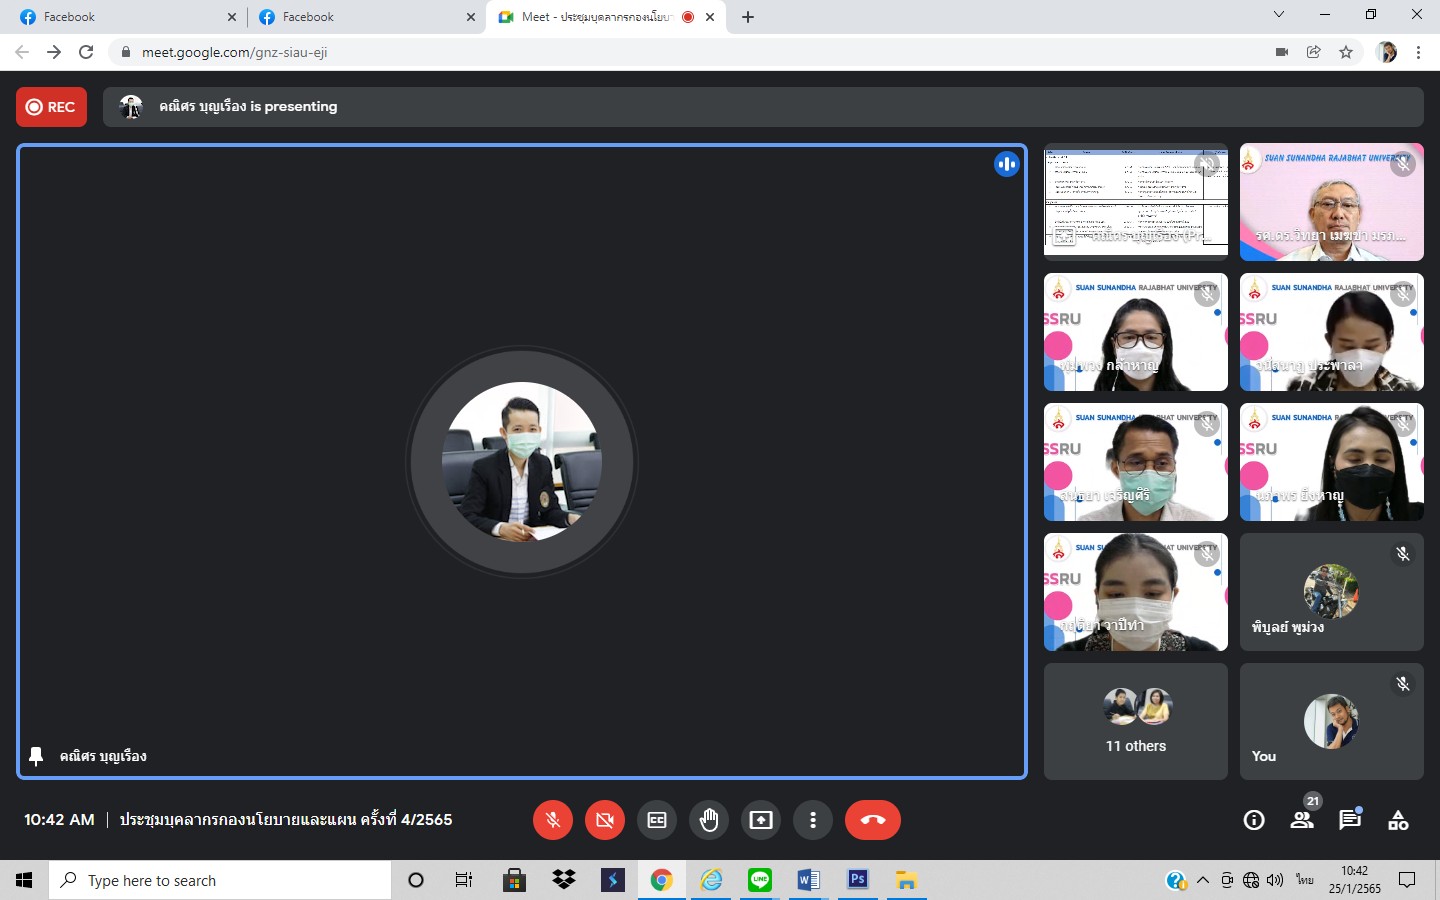Turn on the camera in Meet
This screenshot has width=1440, height=900.
(x=604, y=820)
